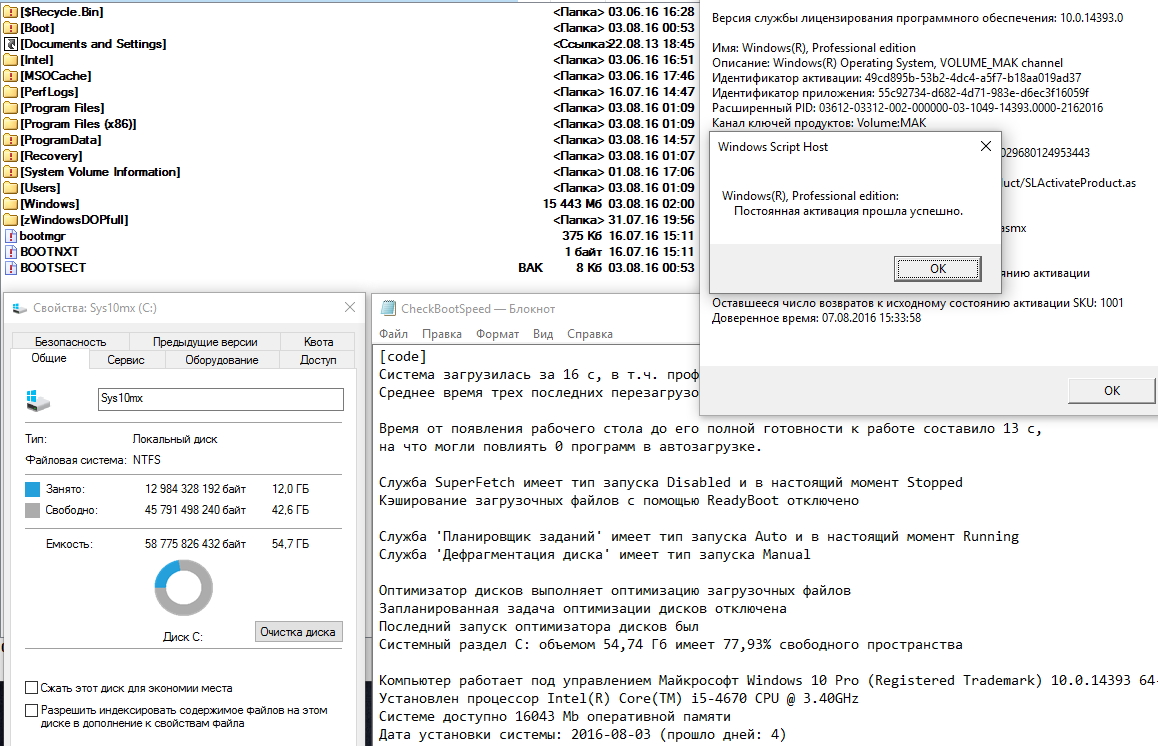Click date 31.07.16 19:56 for zWindowsDOPfull
The width and height of the screenshot is (1158, 746).
(651, 220)
